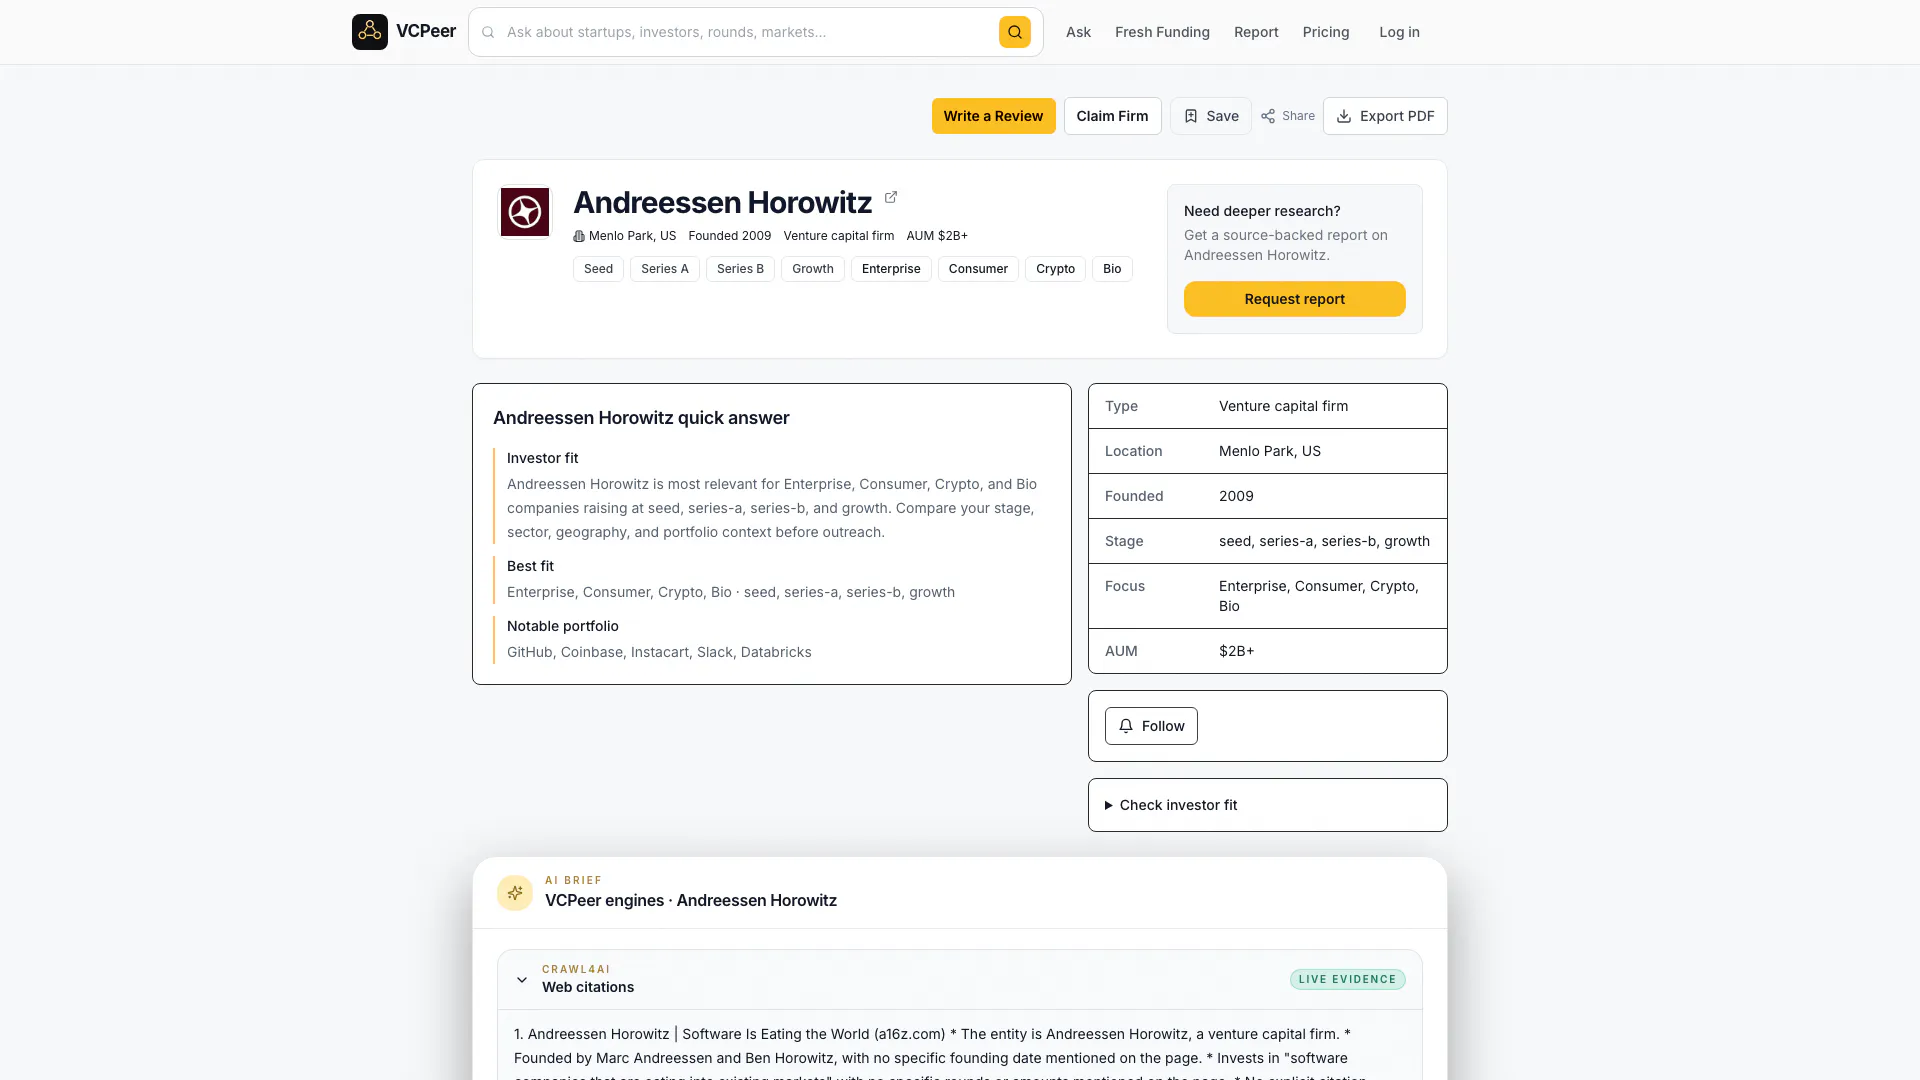Select the Series B tag
The height and width of the screenshot is (1080, 1920).
point(740,269)
